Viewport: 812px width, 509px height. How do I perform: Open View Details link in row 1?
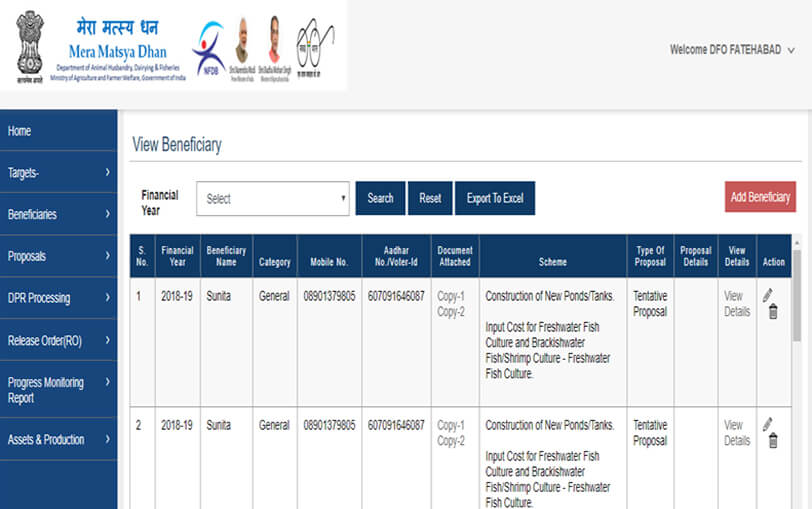point(736,303)
